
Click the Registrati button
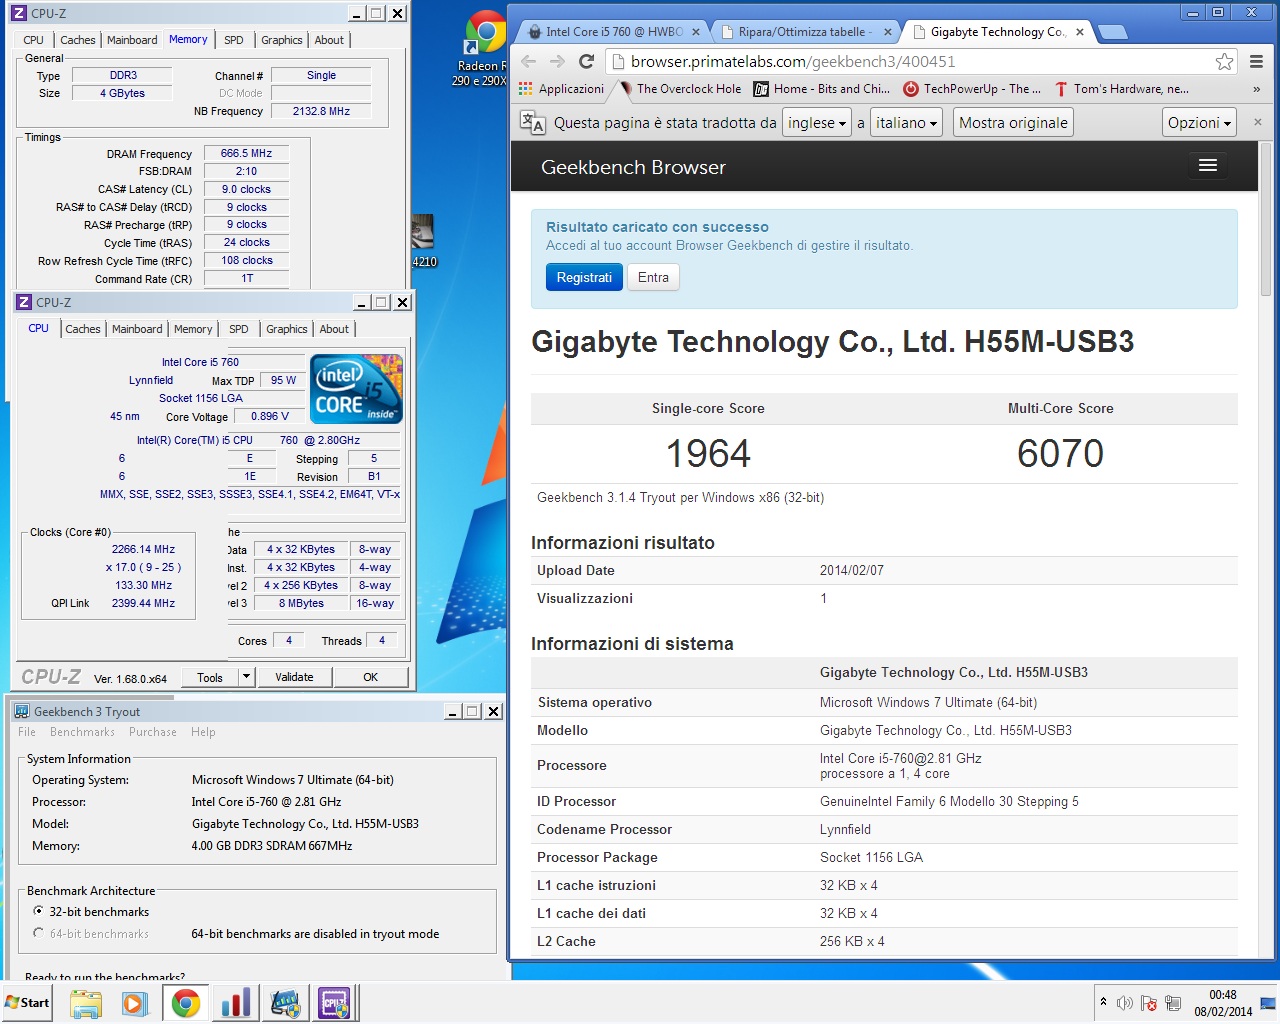[584, 277]
